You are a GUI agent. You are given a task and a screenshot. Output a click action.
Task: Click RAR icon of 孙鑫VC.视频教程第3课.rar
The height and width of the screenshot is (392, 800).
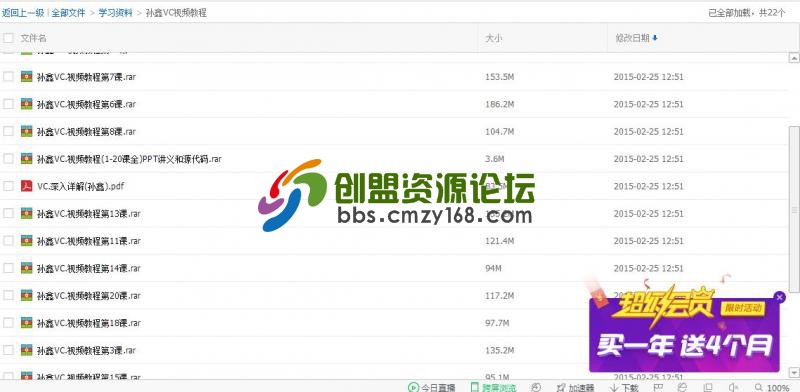tap(27, 350)
